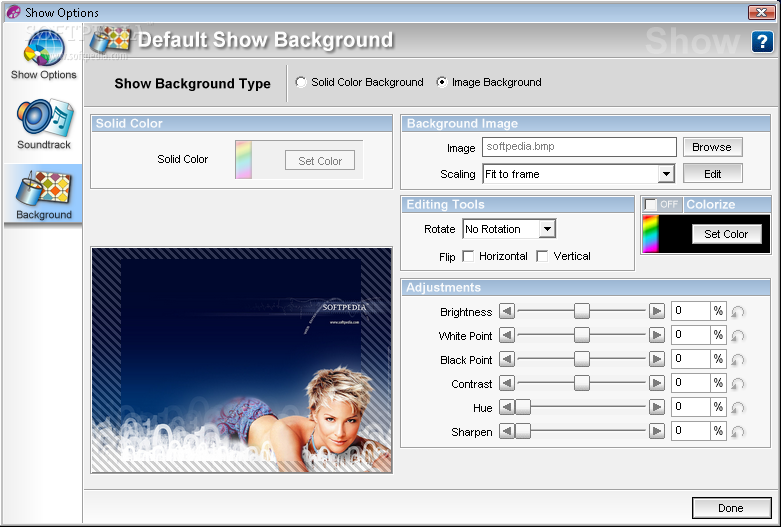Click the Contrast percent value field

click(690, 383)
